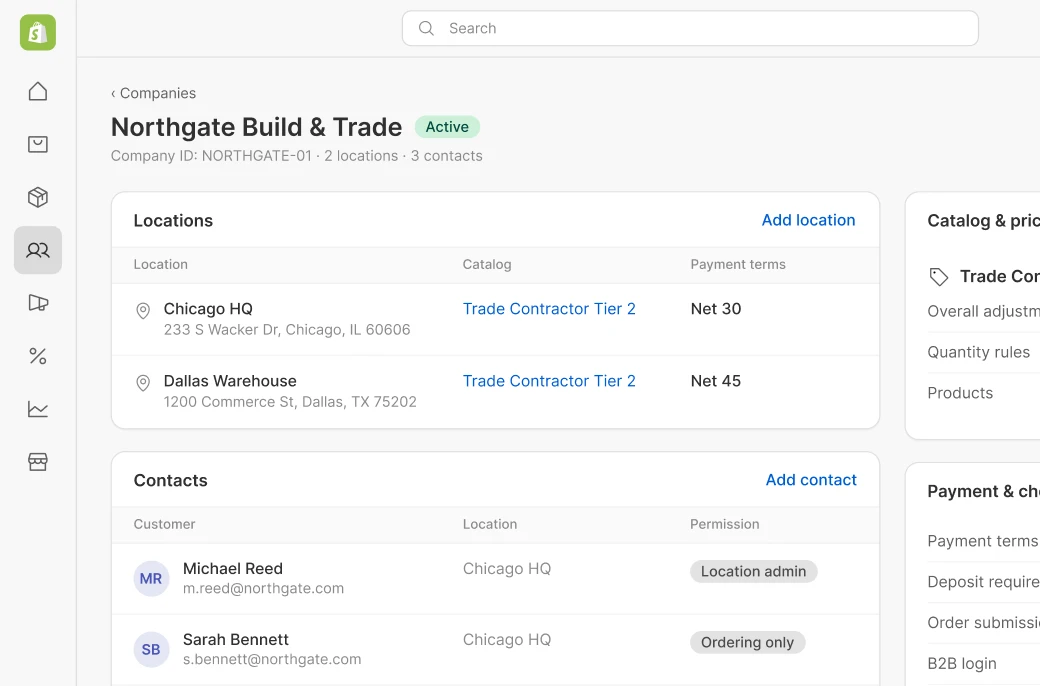
Task: Click Add location link
Action: coord(809,220)
